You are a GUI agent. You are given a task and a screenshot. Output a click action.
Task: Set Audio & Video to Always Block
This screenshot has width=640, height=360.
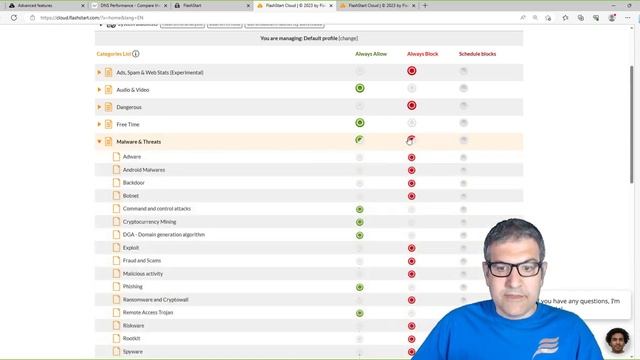coord(411,88)
